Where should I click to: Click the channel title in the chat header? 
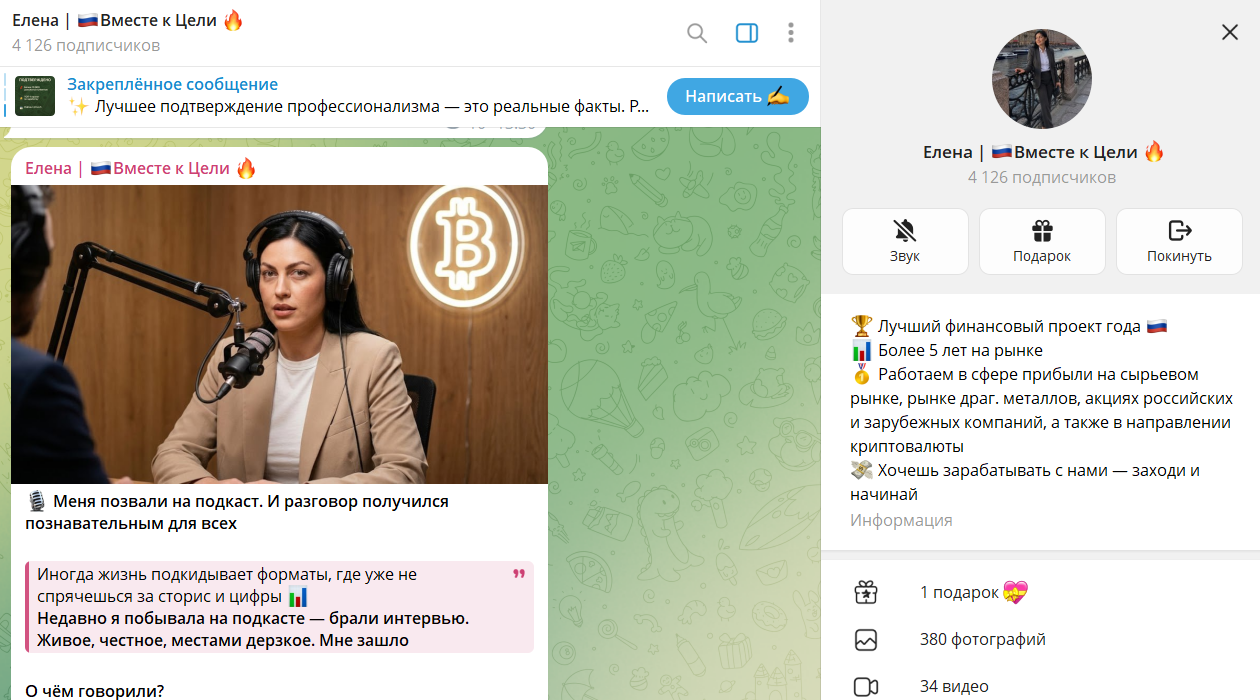pyautogui.click(x=128, y=21)
